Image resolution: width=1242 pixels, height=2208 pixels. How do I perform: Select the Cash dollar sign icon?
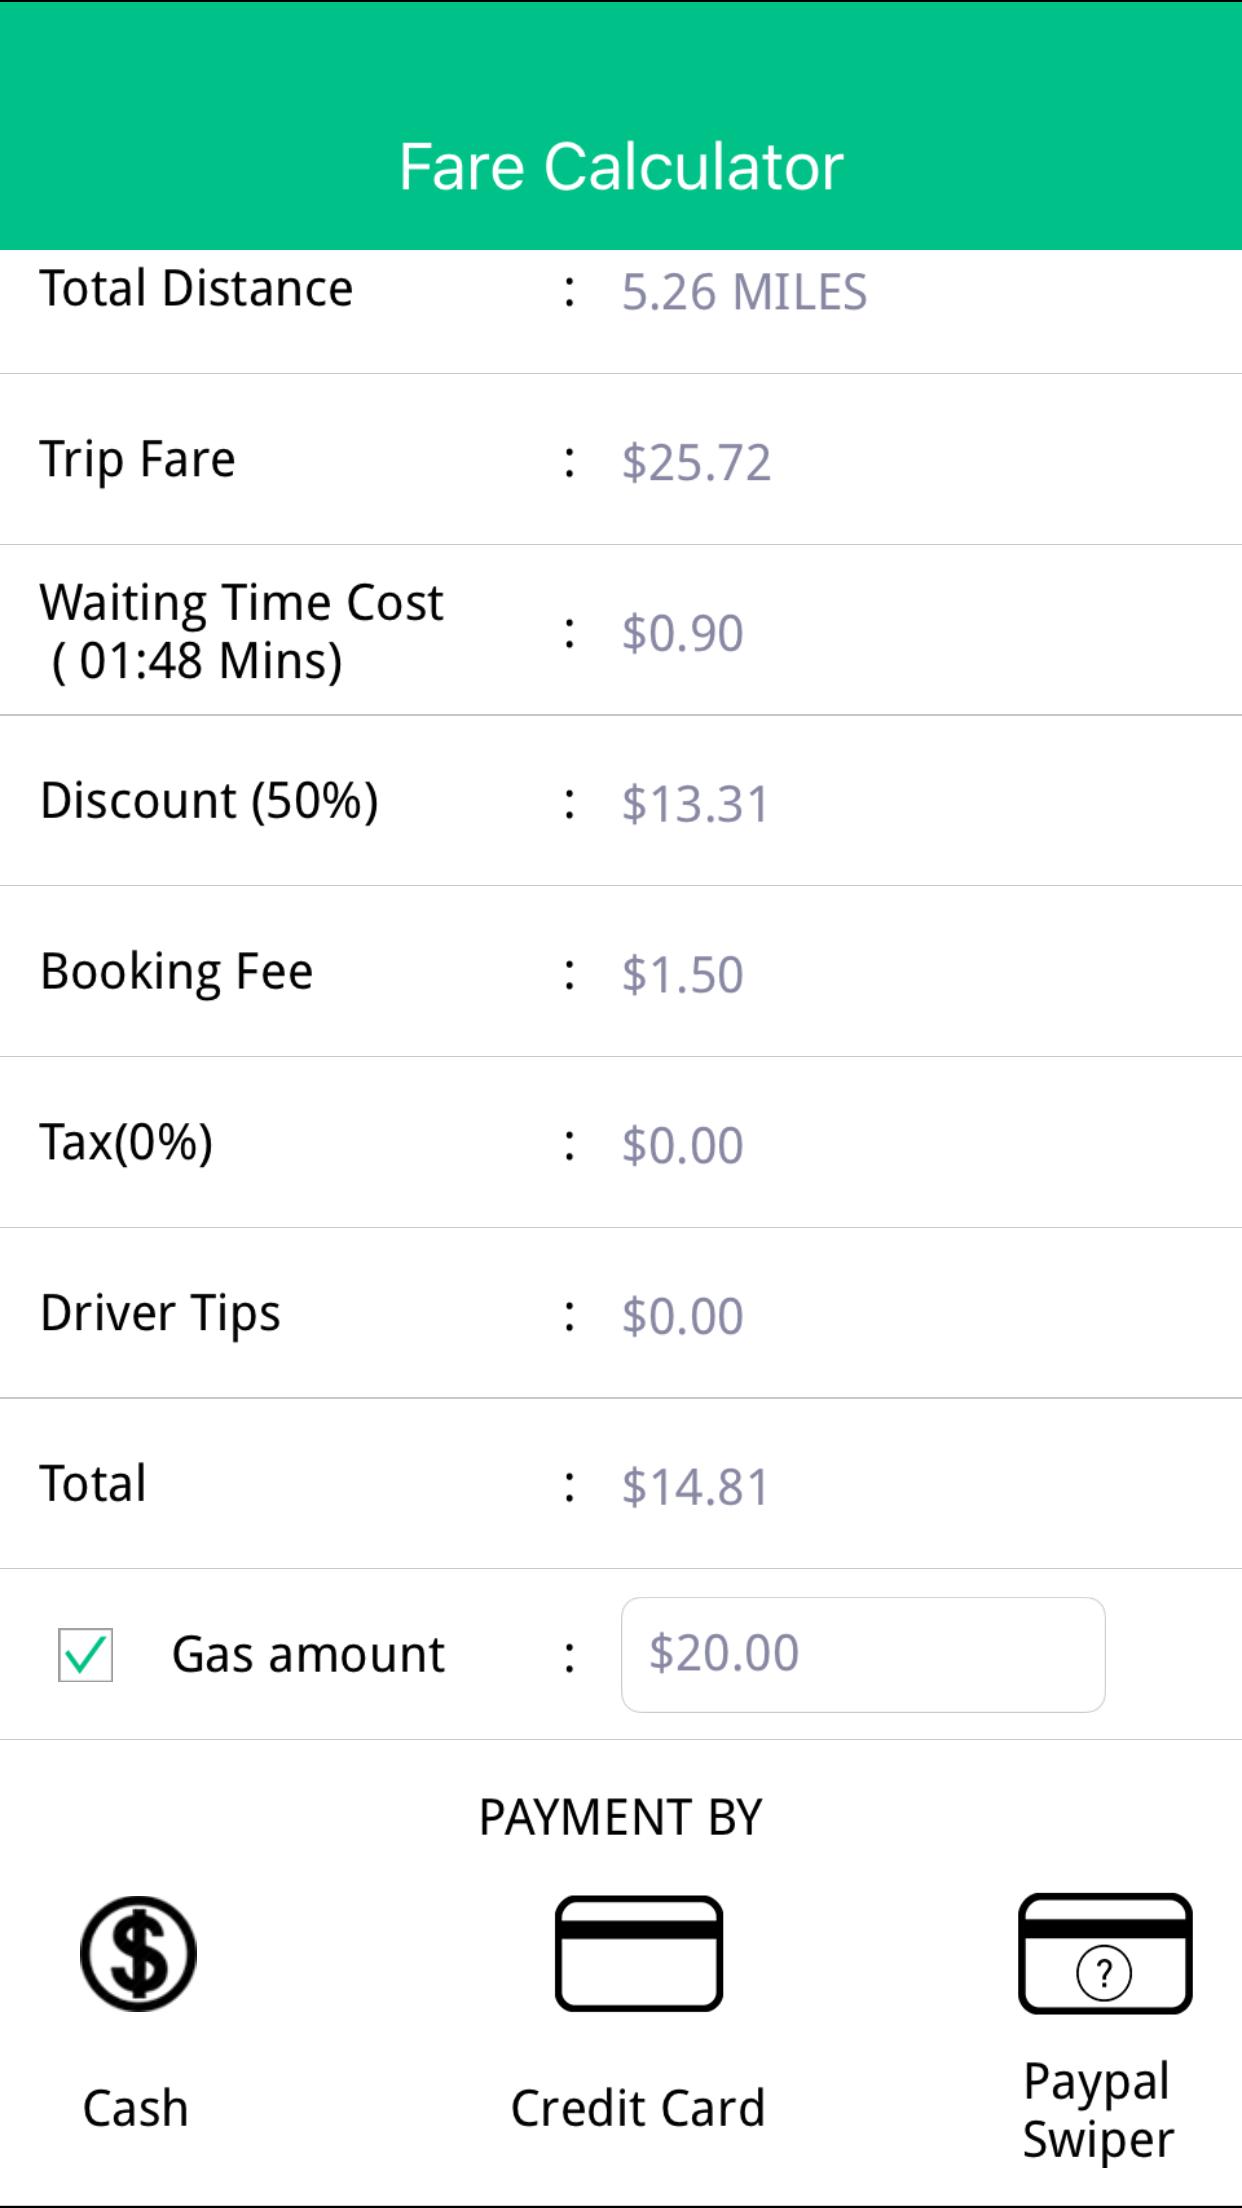[x=138, y=1953]
